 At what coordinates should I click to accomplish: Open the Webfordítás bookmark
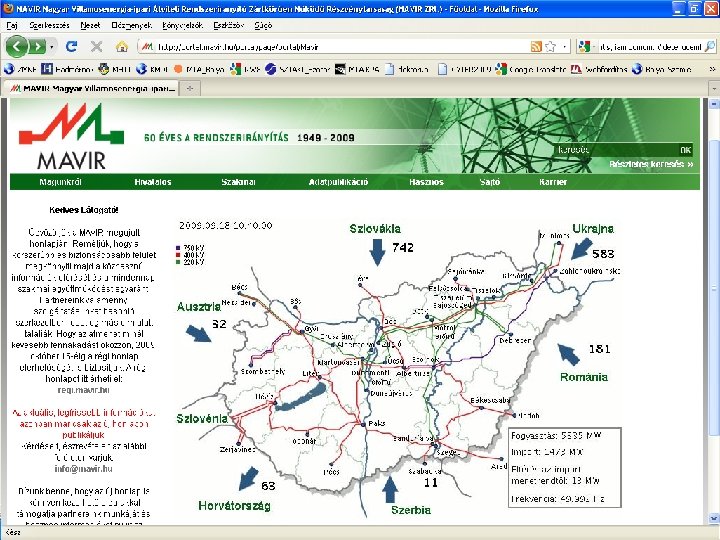coord(599,69)
